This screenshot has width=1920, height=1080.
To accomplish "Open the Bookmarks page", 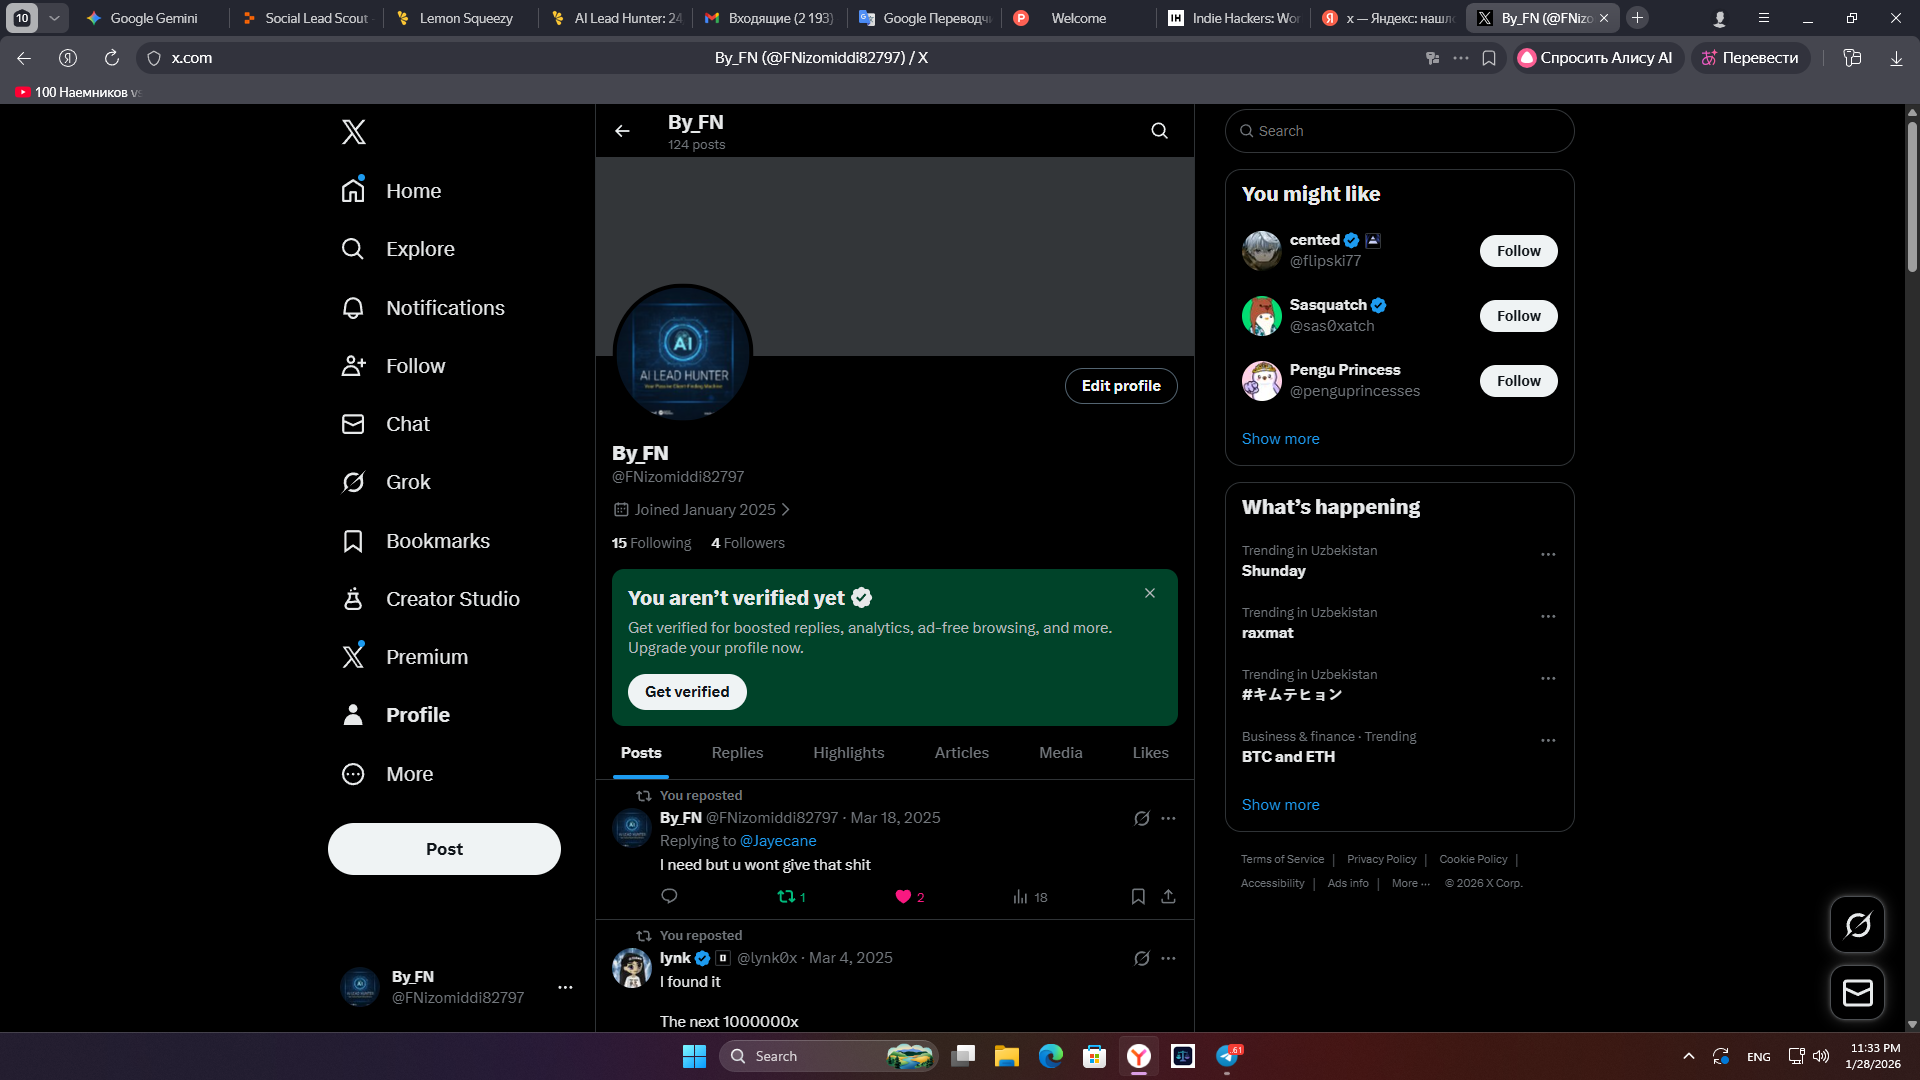I will click(437, 541).
